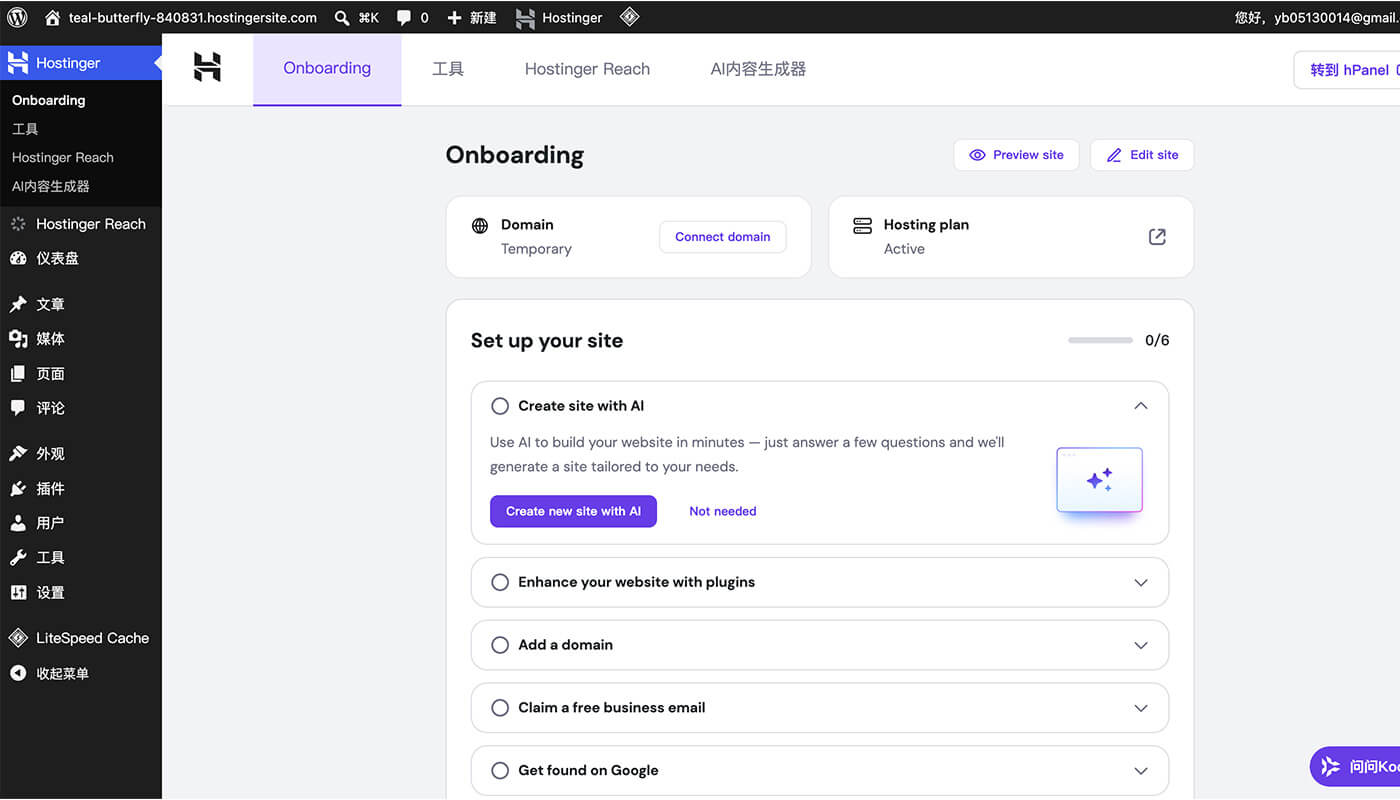This screenshot has width=1400, height=800.
Task: Click the 收起菜单 collapse arrow icon
Action: 18,673
